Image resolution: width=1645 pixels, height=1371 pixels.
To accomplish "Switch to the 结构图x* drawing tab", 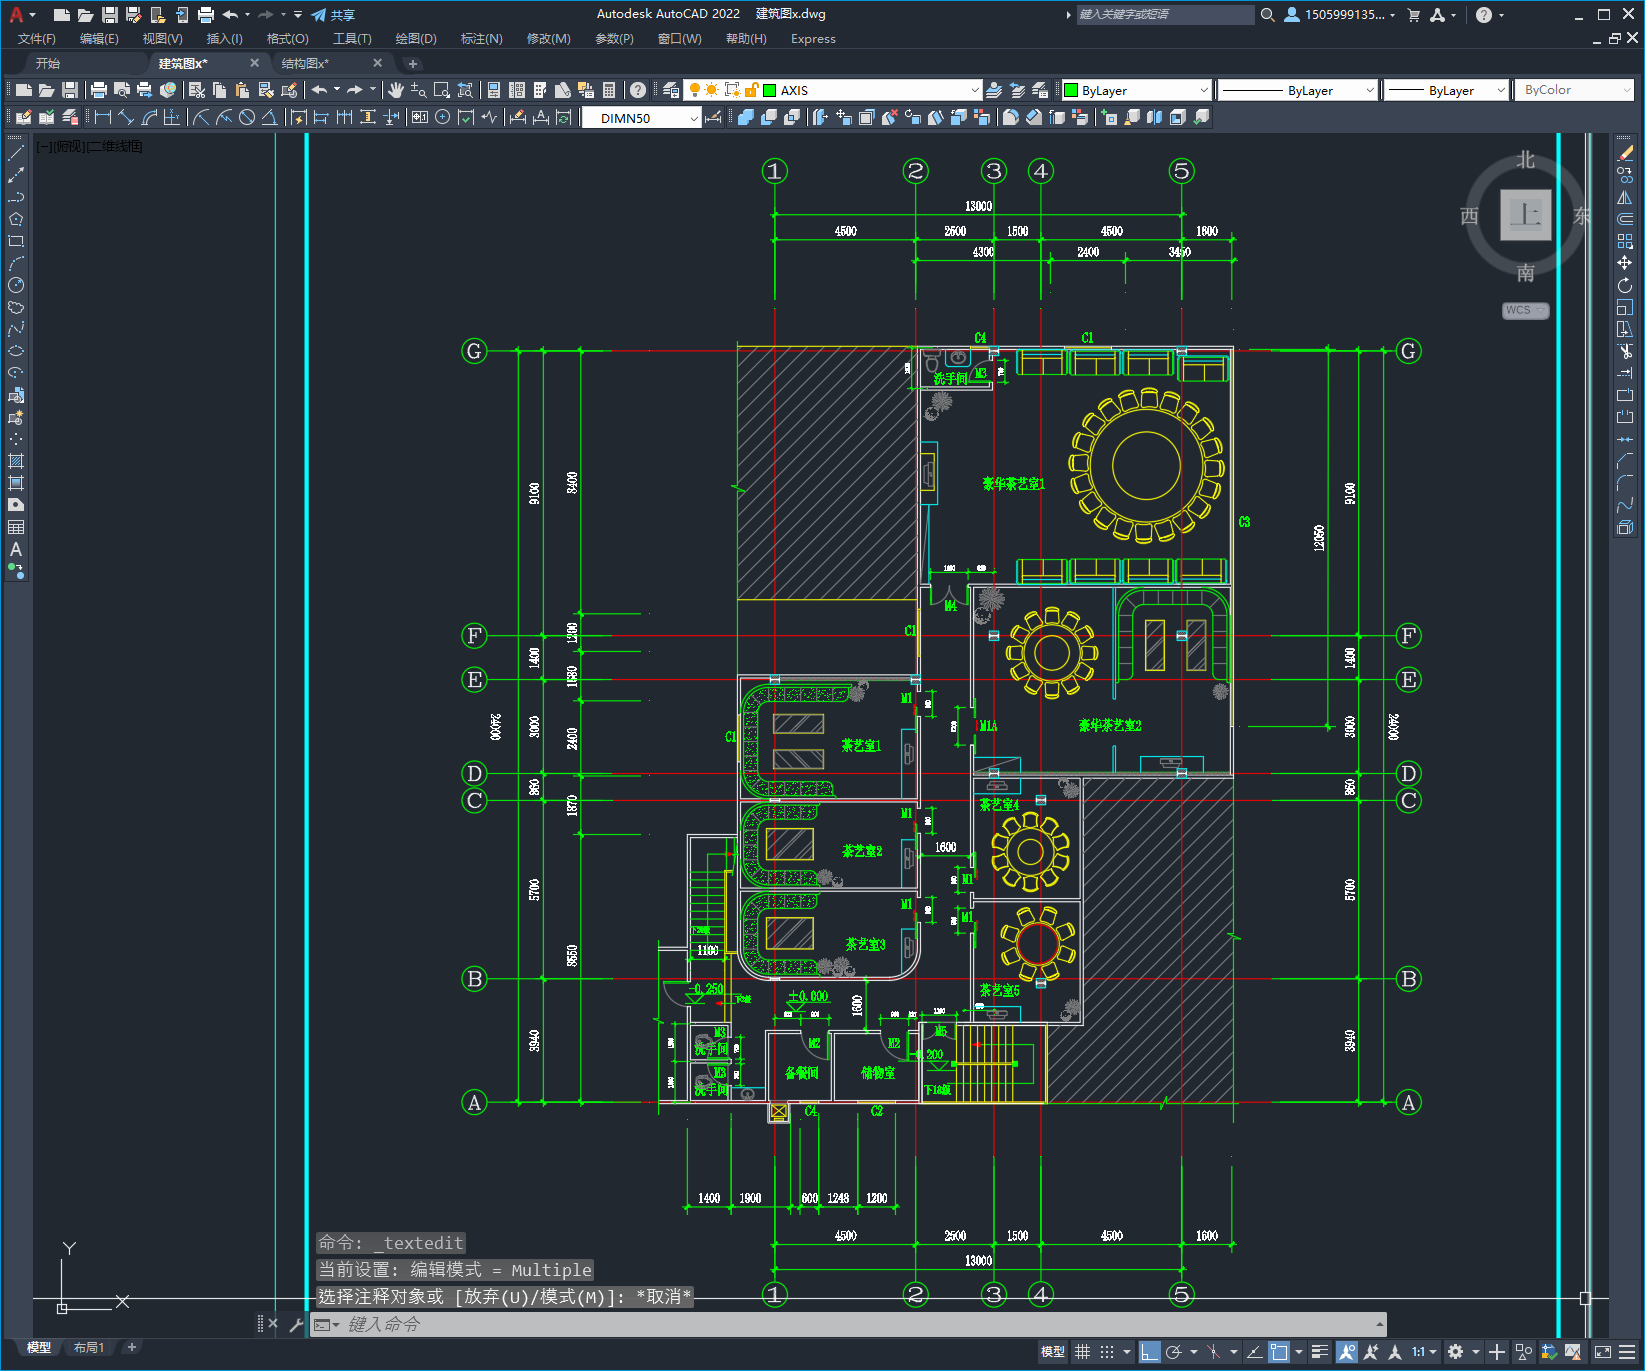I will click(305, 63).
